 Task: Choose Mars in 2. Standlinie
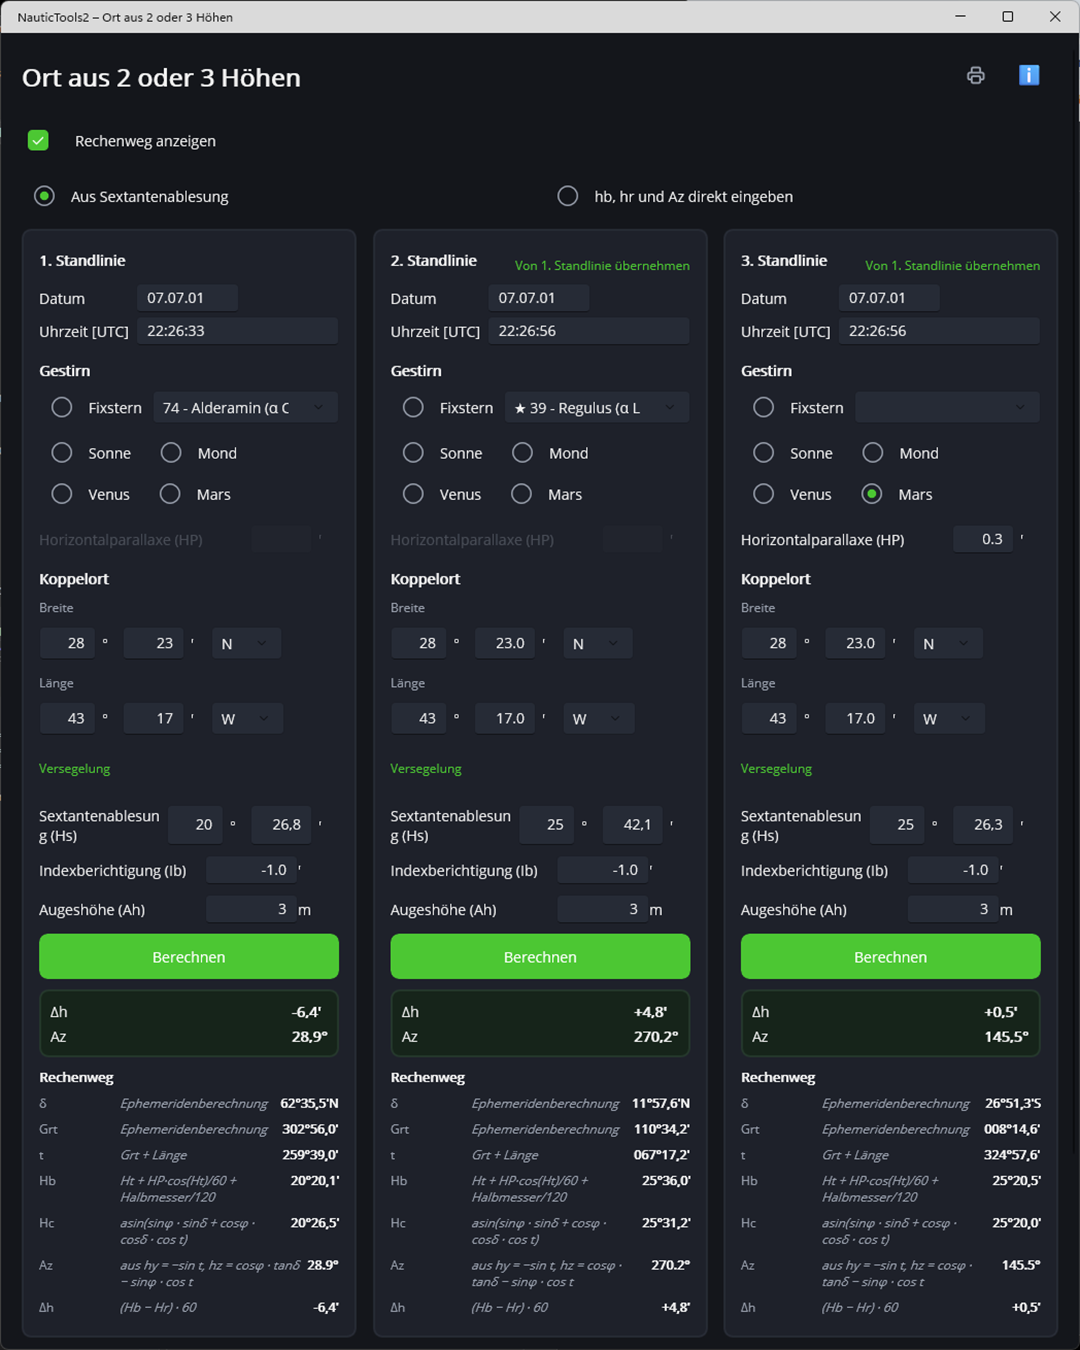[521, 494]
